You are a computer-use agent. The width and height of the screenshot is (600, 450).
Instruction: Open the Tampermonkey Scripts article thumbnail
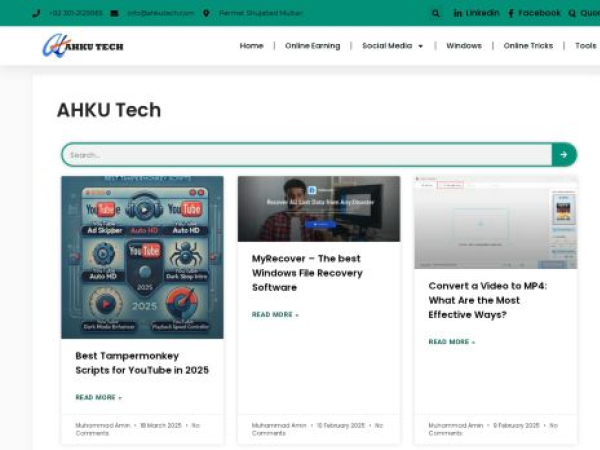142,257
